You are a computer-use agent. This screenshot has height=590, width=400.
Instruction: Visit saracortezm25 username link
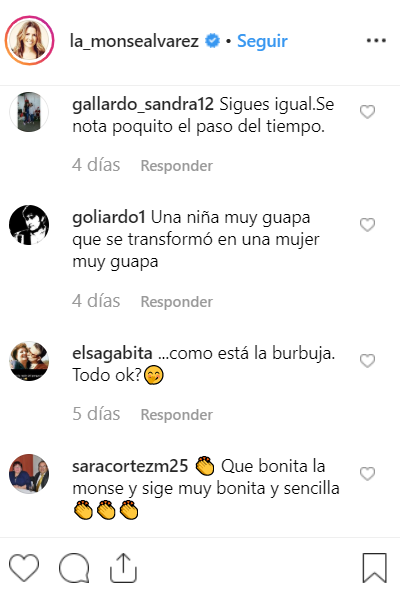[x=130, y=466]
